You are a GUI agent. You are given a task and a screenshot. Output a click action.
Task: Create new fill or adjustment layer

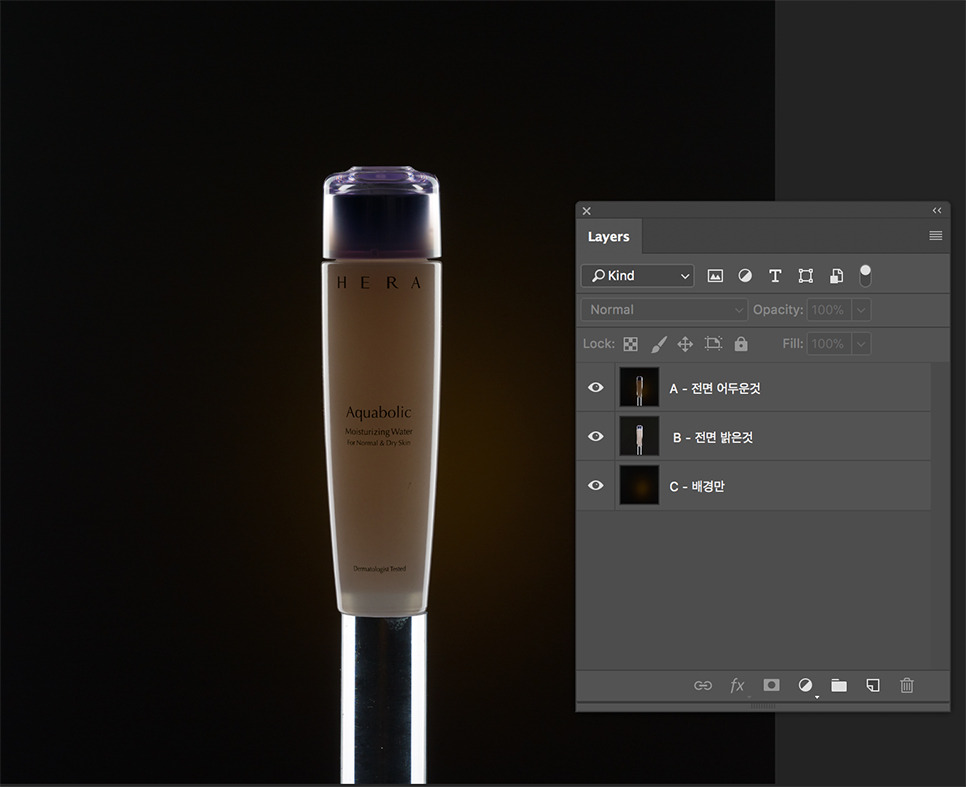pyautogui.click(x=805, y=685)
